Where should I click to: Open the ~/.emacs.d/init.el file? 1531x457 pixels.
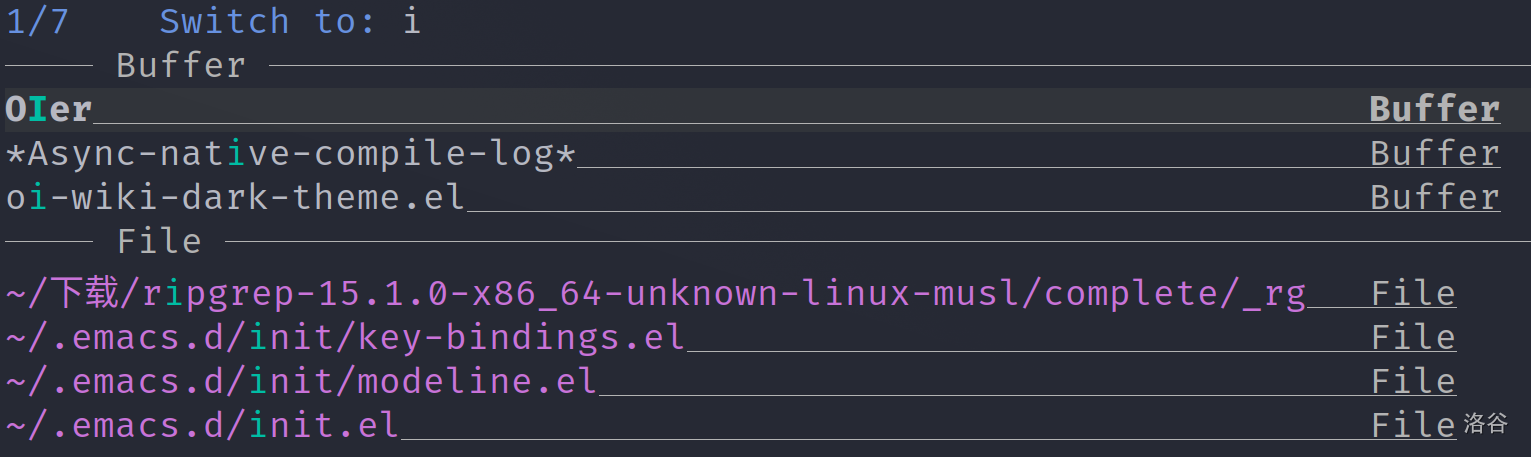point(202,426)
